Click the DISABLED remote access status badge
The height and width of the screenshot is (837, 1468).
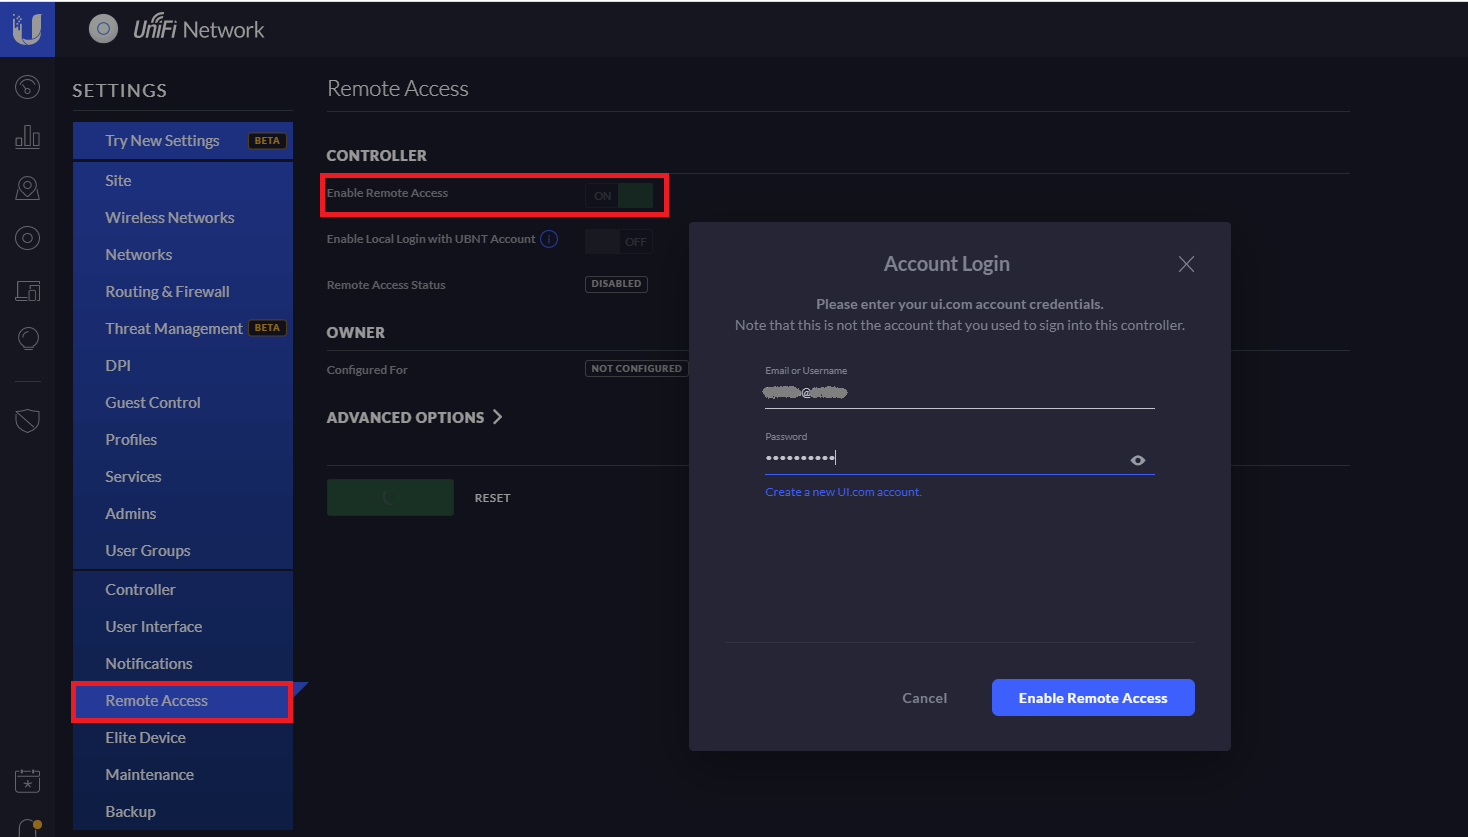pyautogui.click(x=616, y=284)
